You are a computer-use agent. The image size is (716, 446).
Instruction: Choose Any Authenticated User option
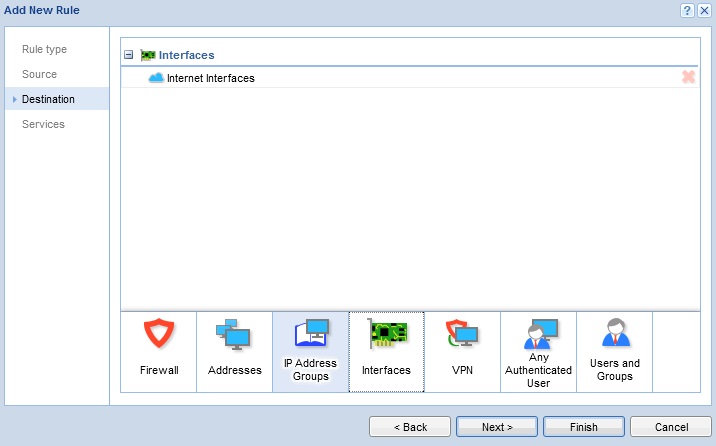click(x=538, y=350)
